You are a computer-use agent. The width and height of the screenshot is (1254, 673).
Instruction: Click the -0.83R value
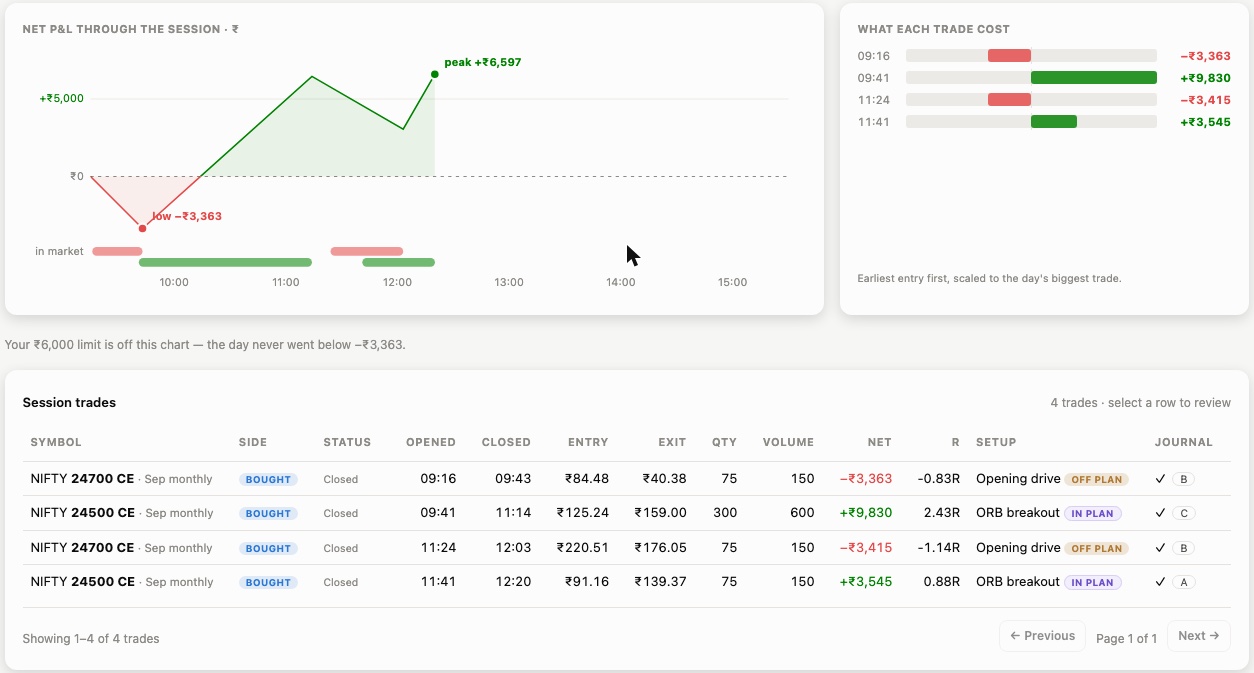(x=939, y=479)
